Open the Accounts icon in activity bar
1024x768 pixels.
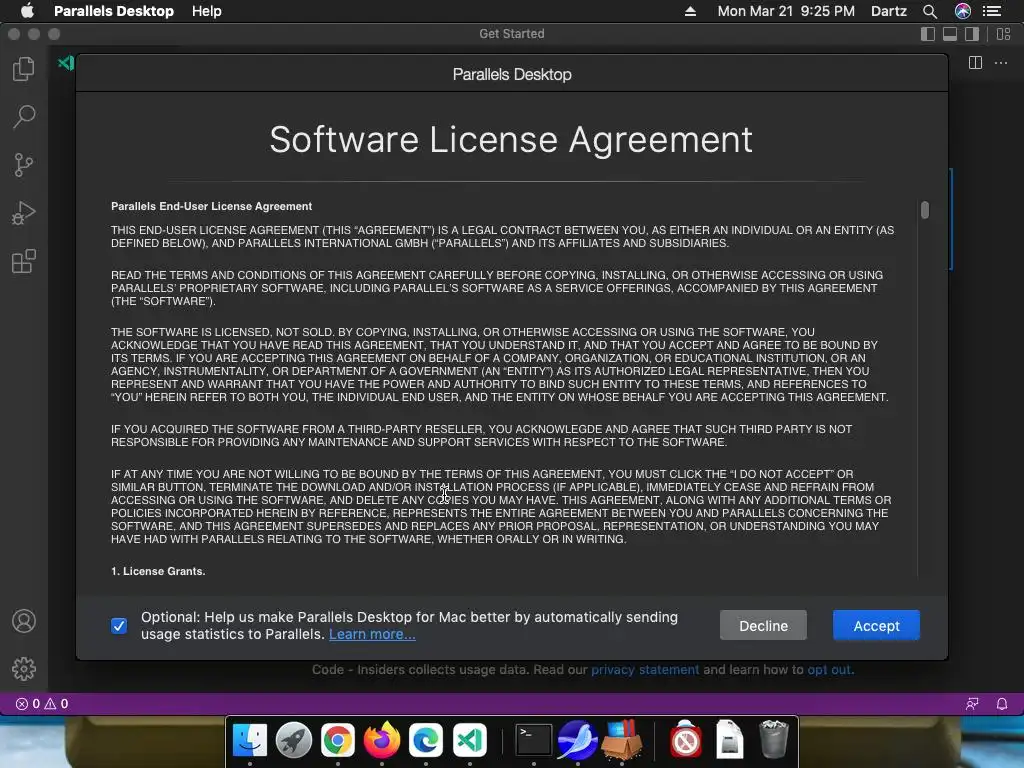point(24,621)
